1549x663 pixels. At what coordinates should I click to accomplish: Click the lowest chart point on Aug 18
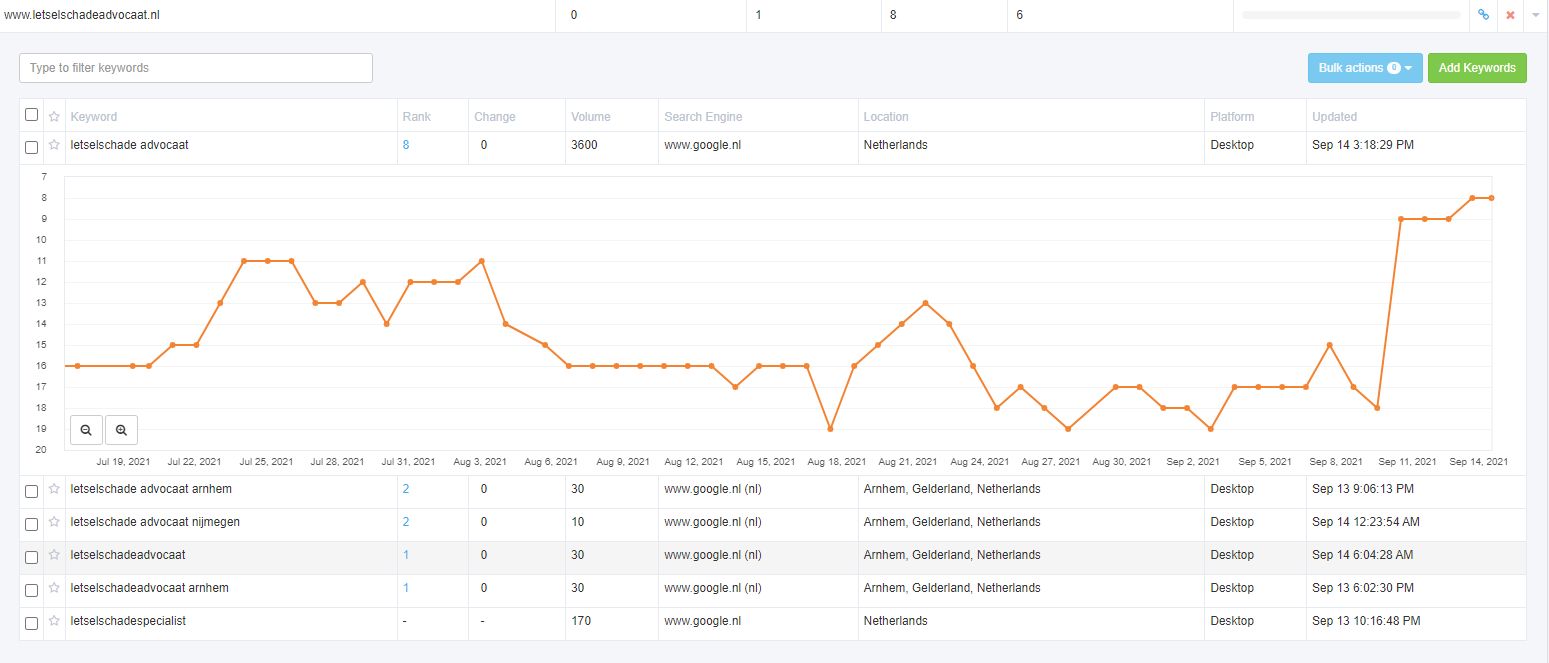(830, 429)
